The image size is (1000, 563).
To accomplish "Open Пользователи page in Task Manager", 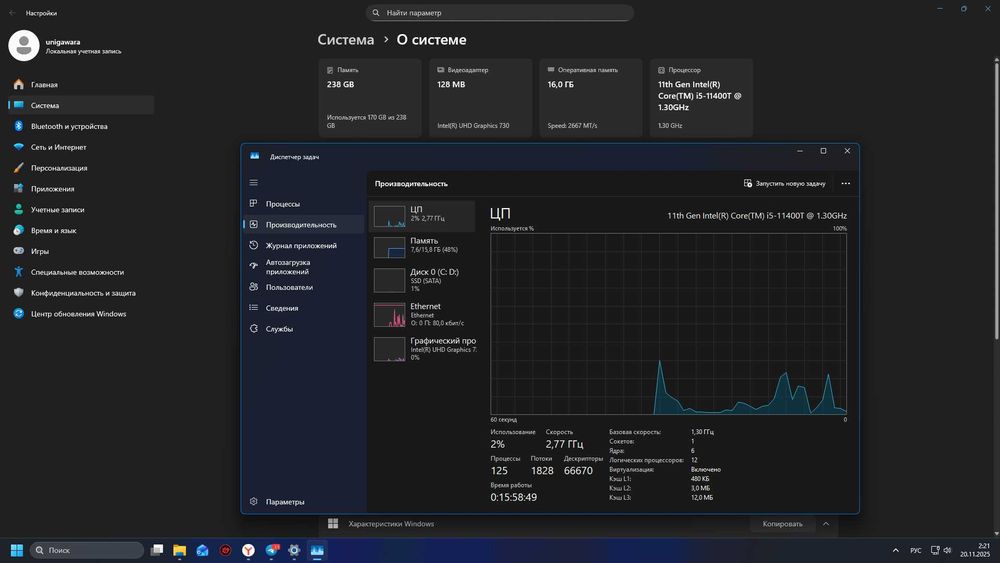I will (302, 288).
